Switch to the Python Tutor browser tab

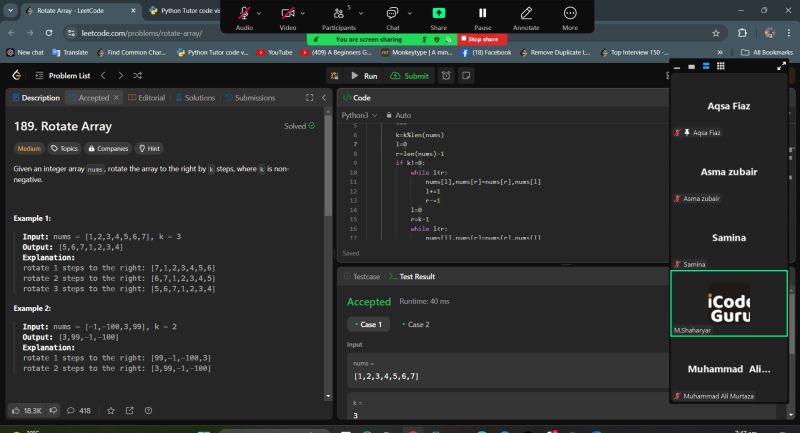pos(186,11)
